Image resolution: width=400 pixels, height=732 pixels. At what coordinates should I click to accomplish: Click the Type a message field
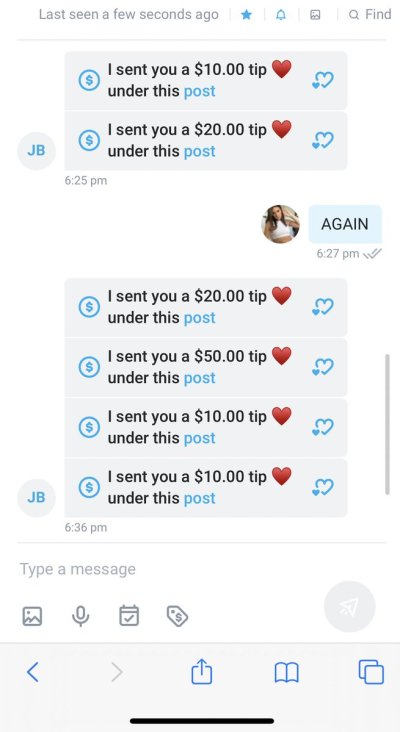pyautogui.click(x=202, y=569)
